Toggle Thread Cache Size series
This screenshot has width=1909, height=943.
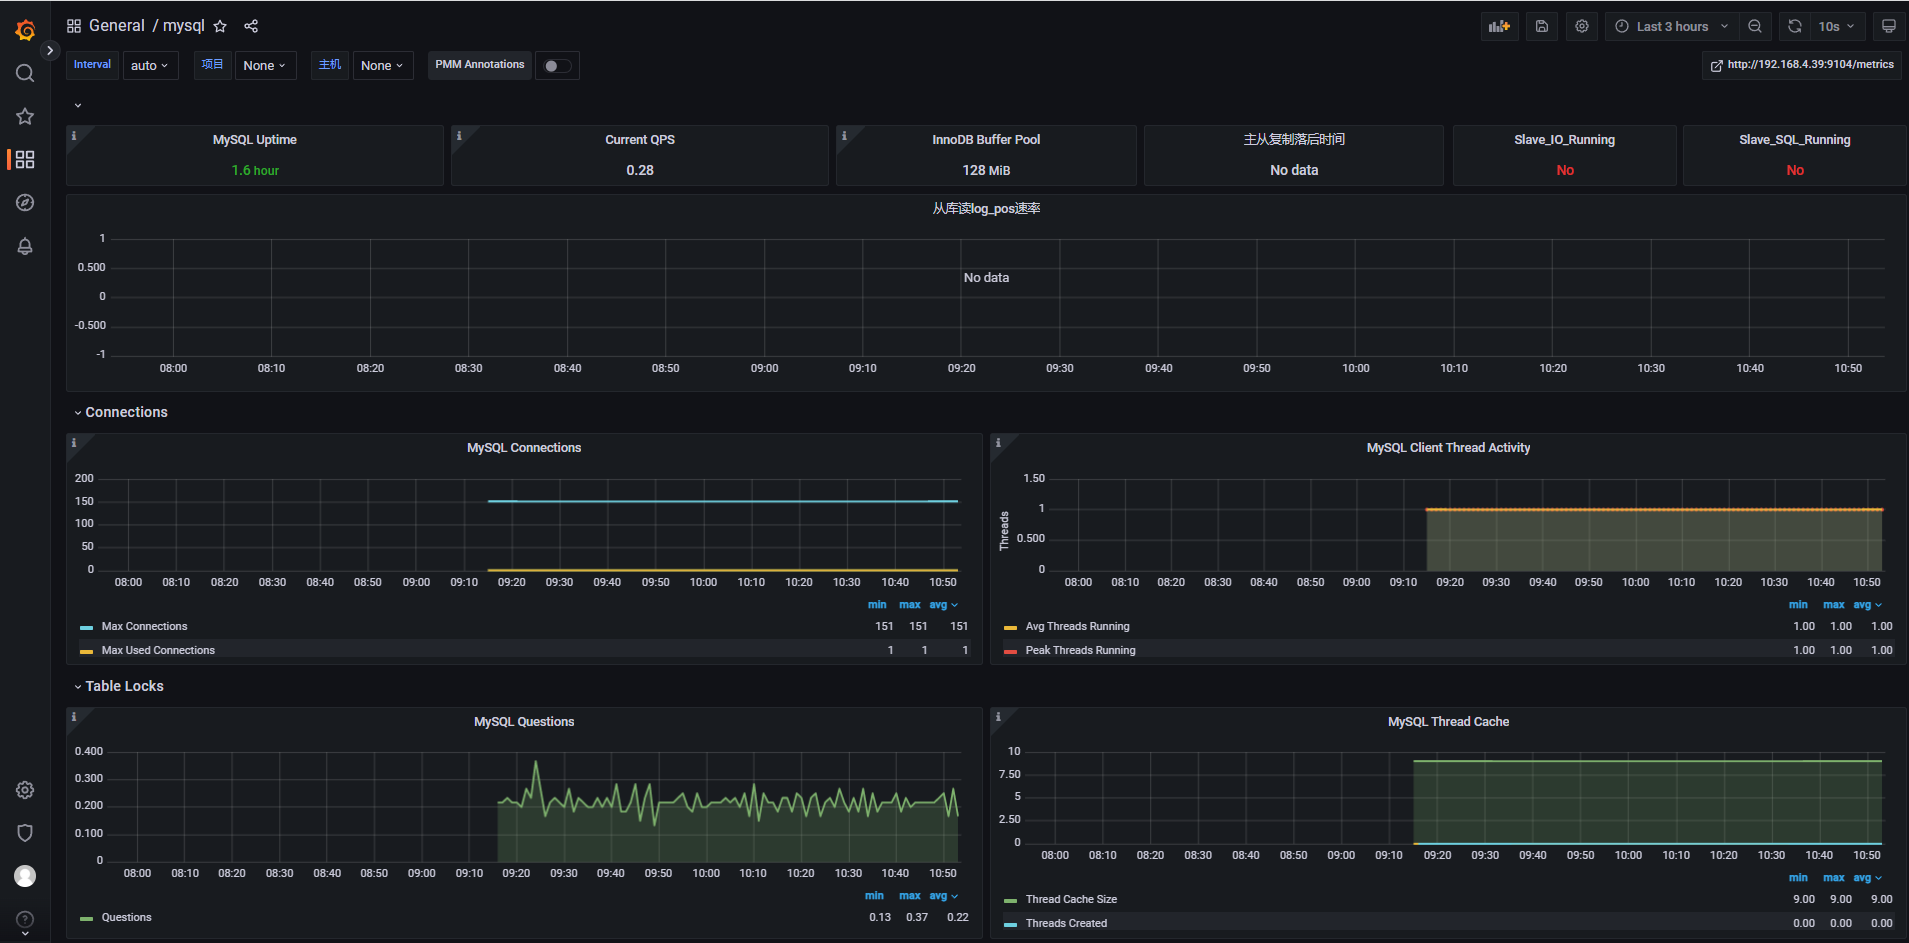(x=1071, y=899)
